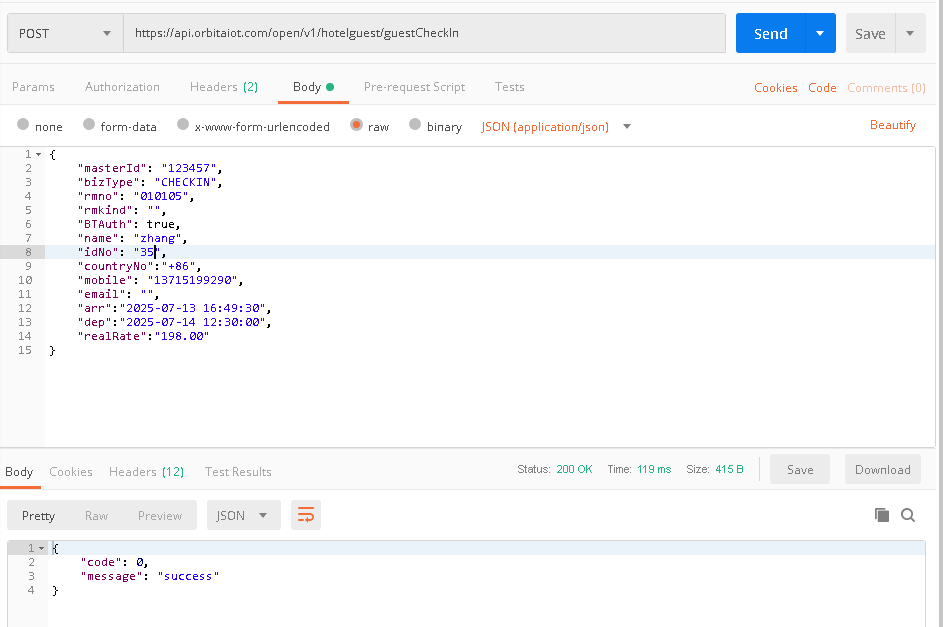Click the wrap lines icon in response toolbar
943x627 pixels.
(306, 515)
